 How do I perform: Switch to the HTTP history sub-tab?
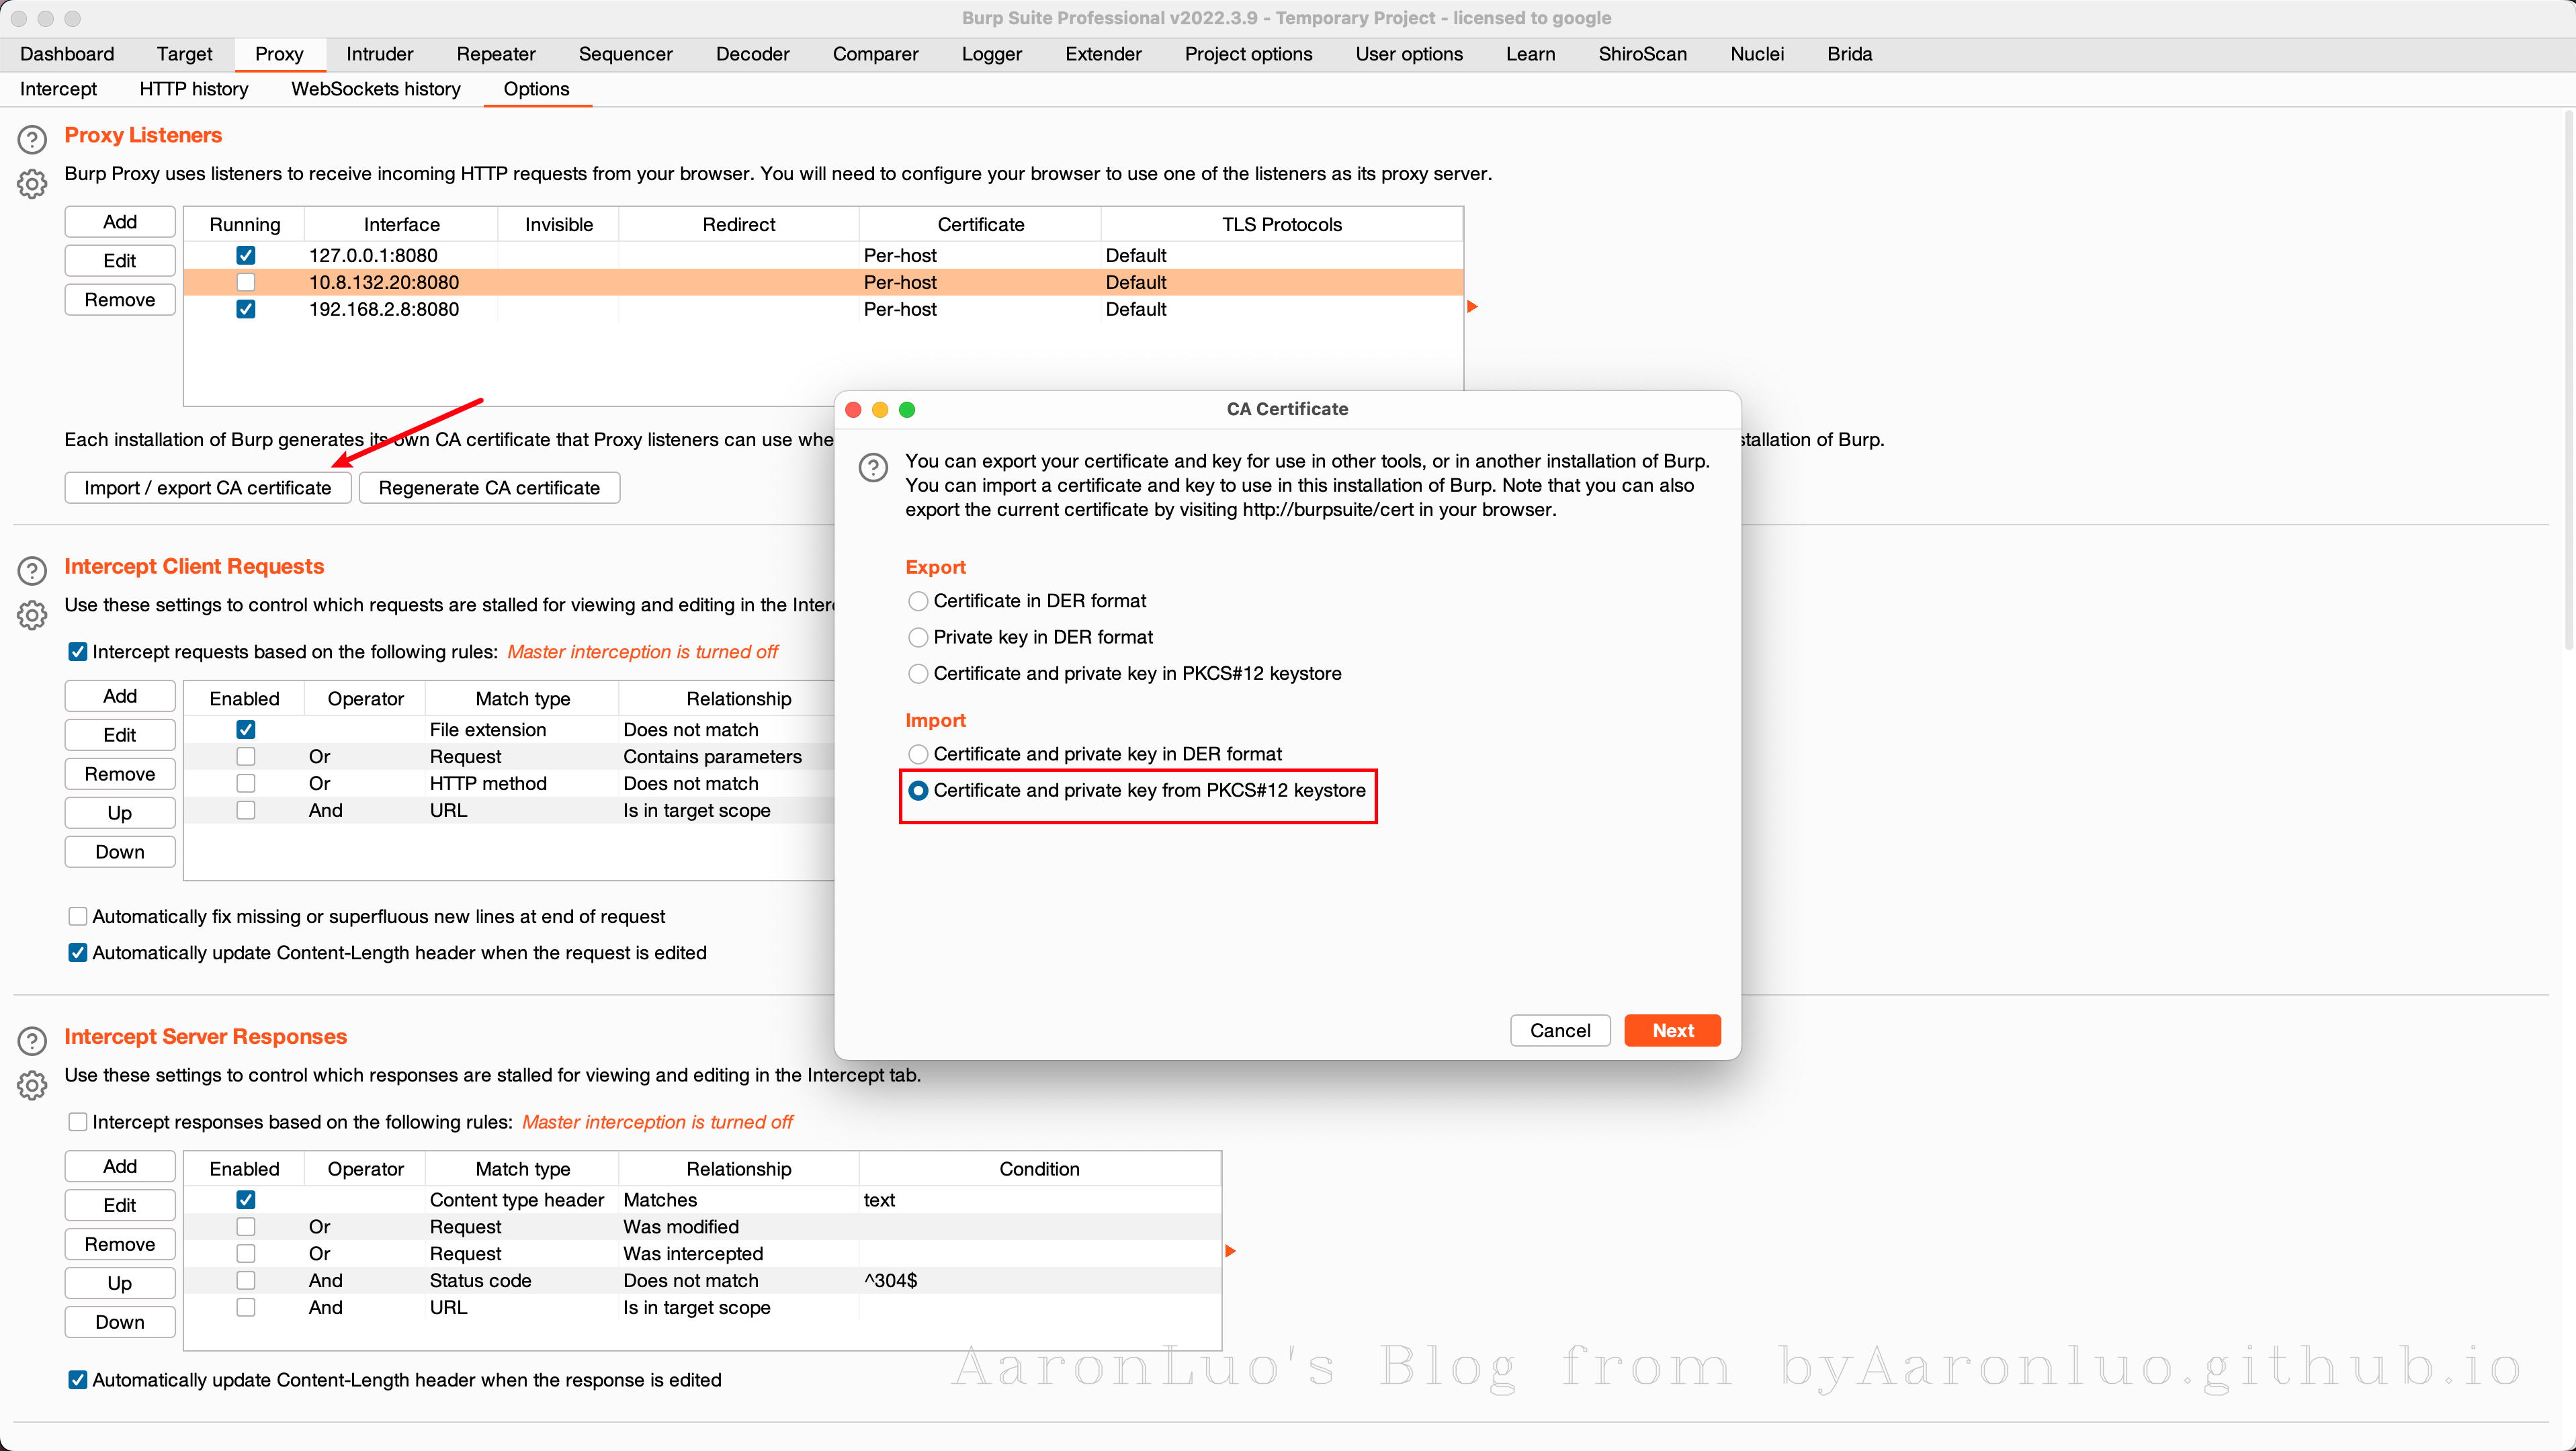(x=193, y=89)
